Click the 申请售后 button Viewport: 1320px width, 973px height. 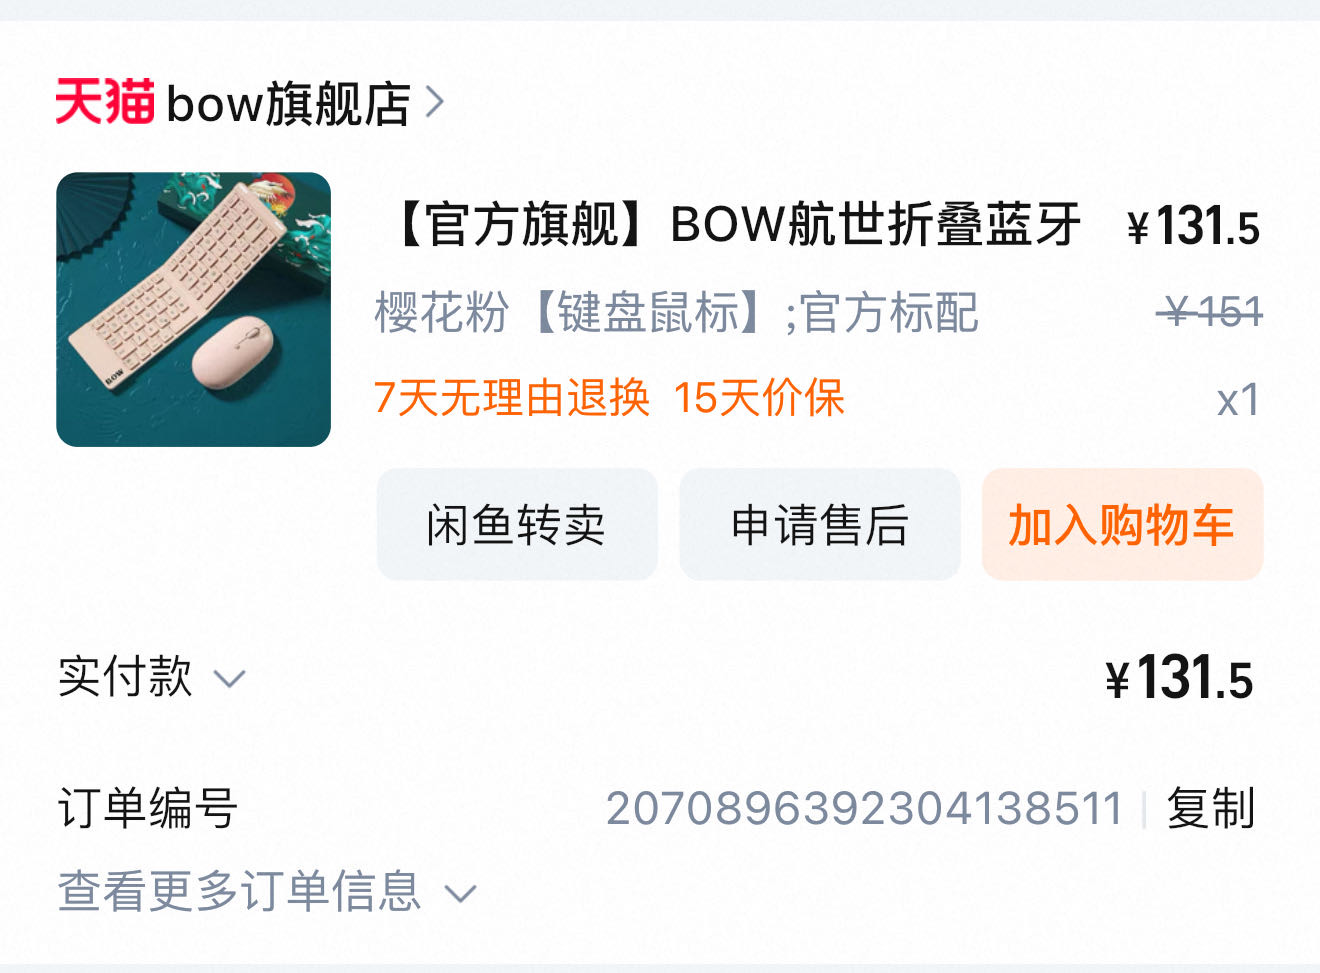point(820,524)
